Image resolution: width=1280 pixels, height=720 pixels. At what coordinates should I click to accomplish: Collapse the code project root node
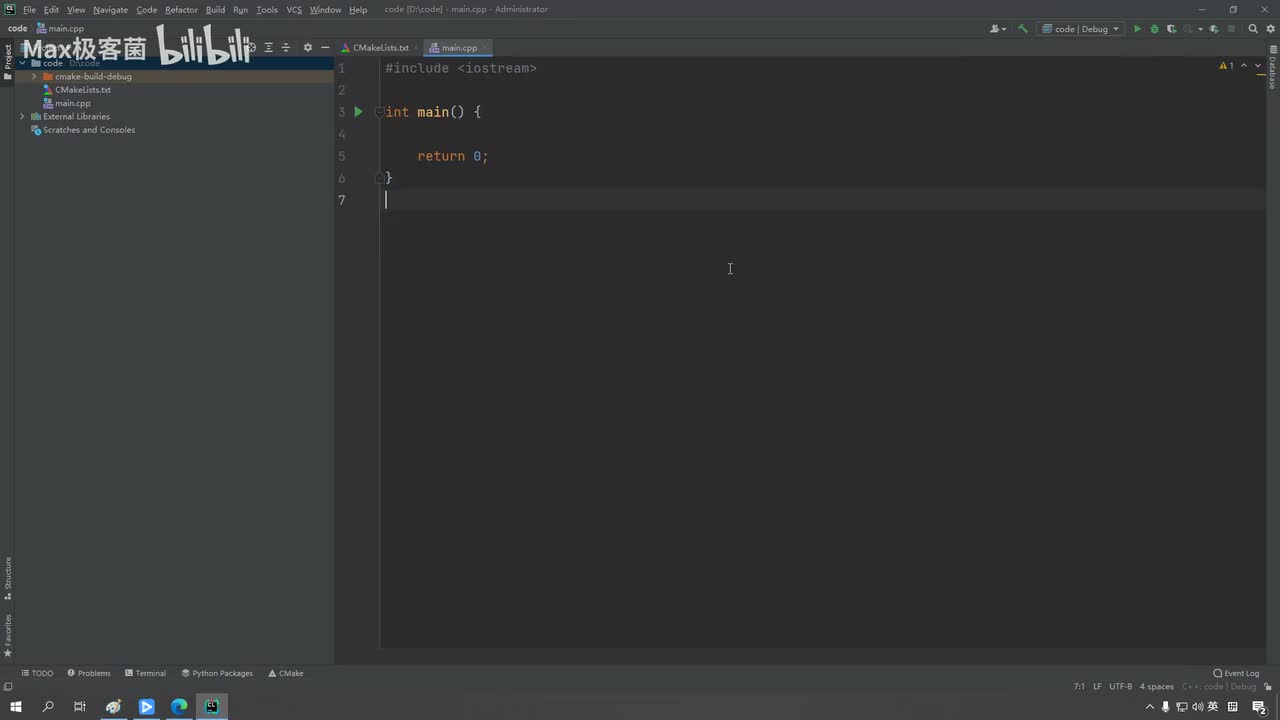coord(22,63)
